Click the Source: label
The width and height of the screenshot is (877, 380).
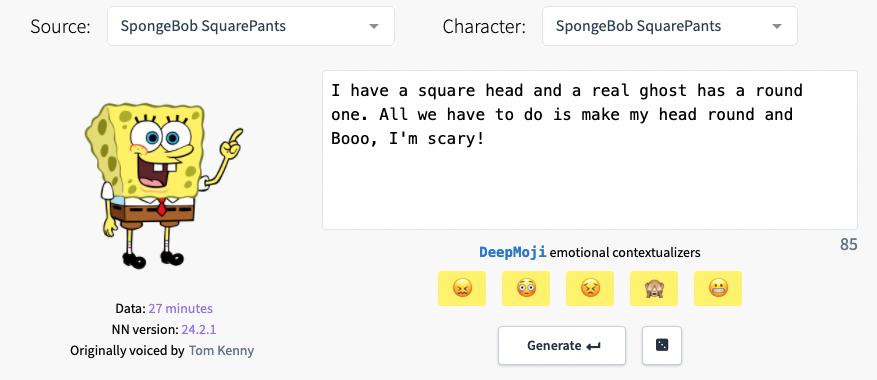pos(60,27)
